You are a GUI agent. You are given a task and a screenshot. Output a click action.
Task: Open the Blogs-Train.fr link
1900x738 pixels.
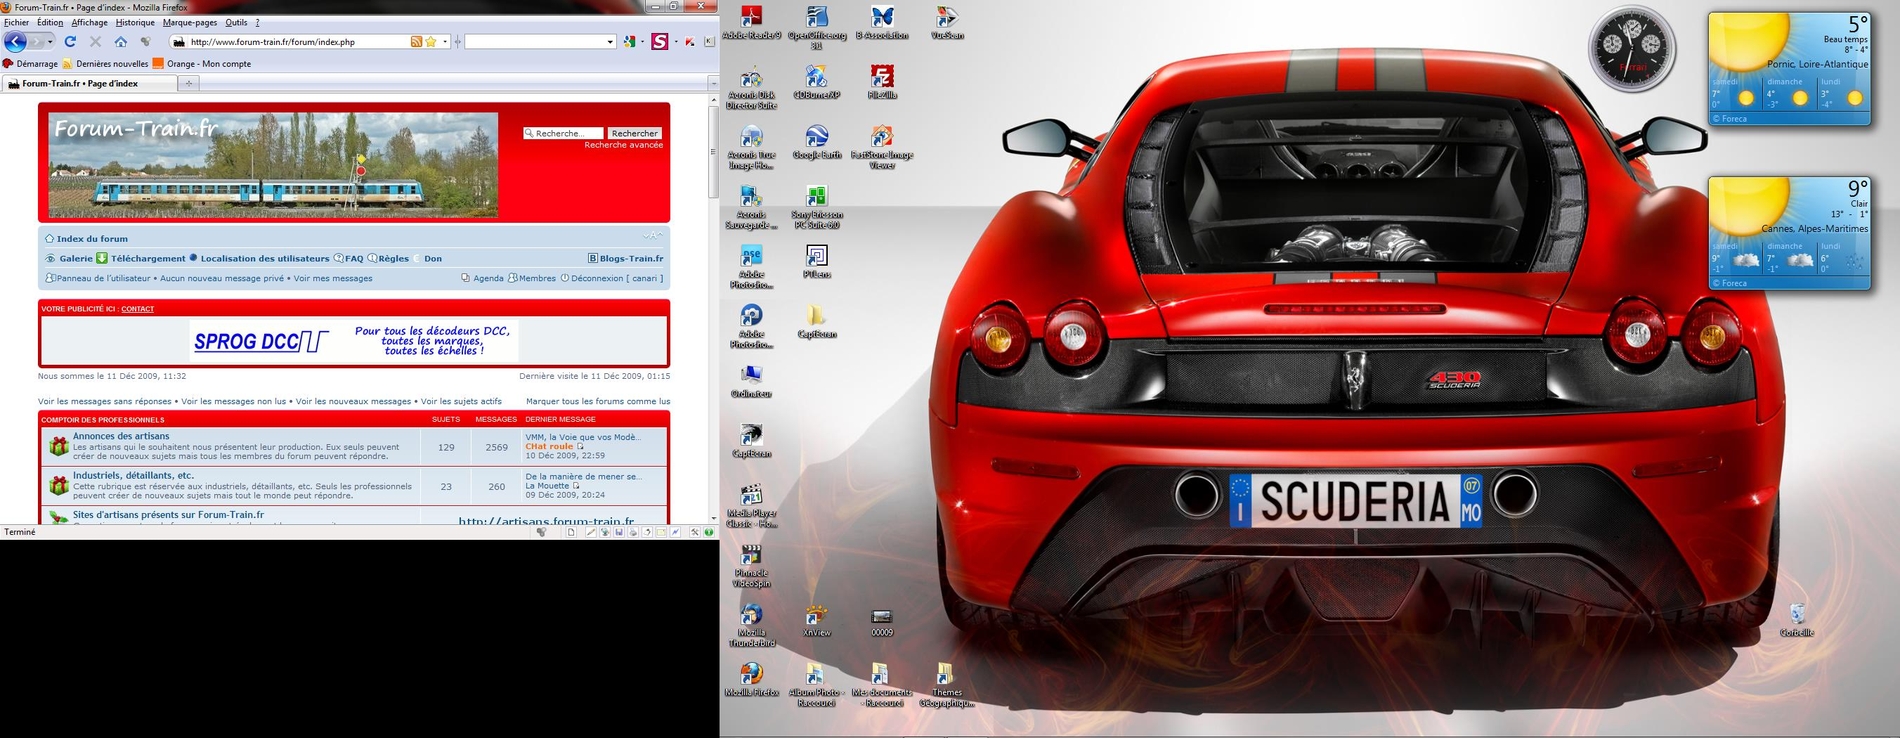(631, 258)
